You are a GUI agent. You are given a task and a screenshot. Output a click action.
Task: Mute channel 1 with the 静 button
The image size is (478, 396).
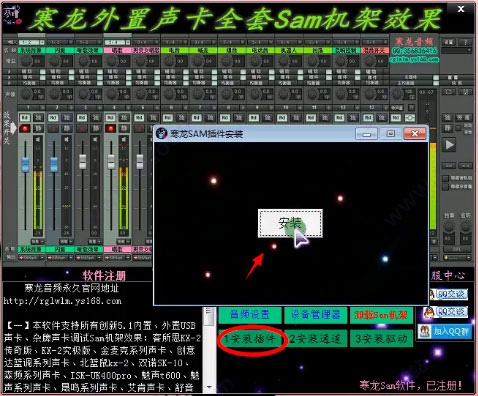[38, 128]
